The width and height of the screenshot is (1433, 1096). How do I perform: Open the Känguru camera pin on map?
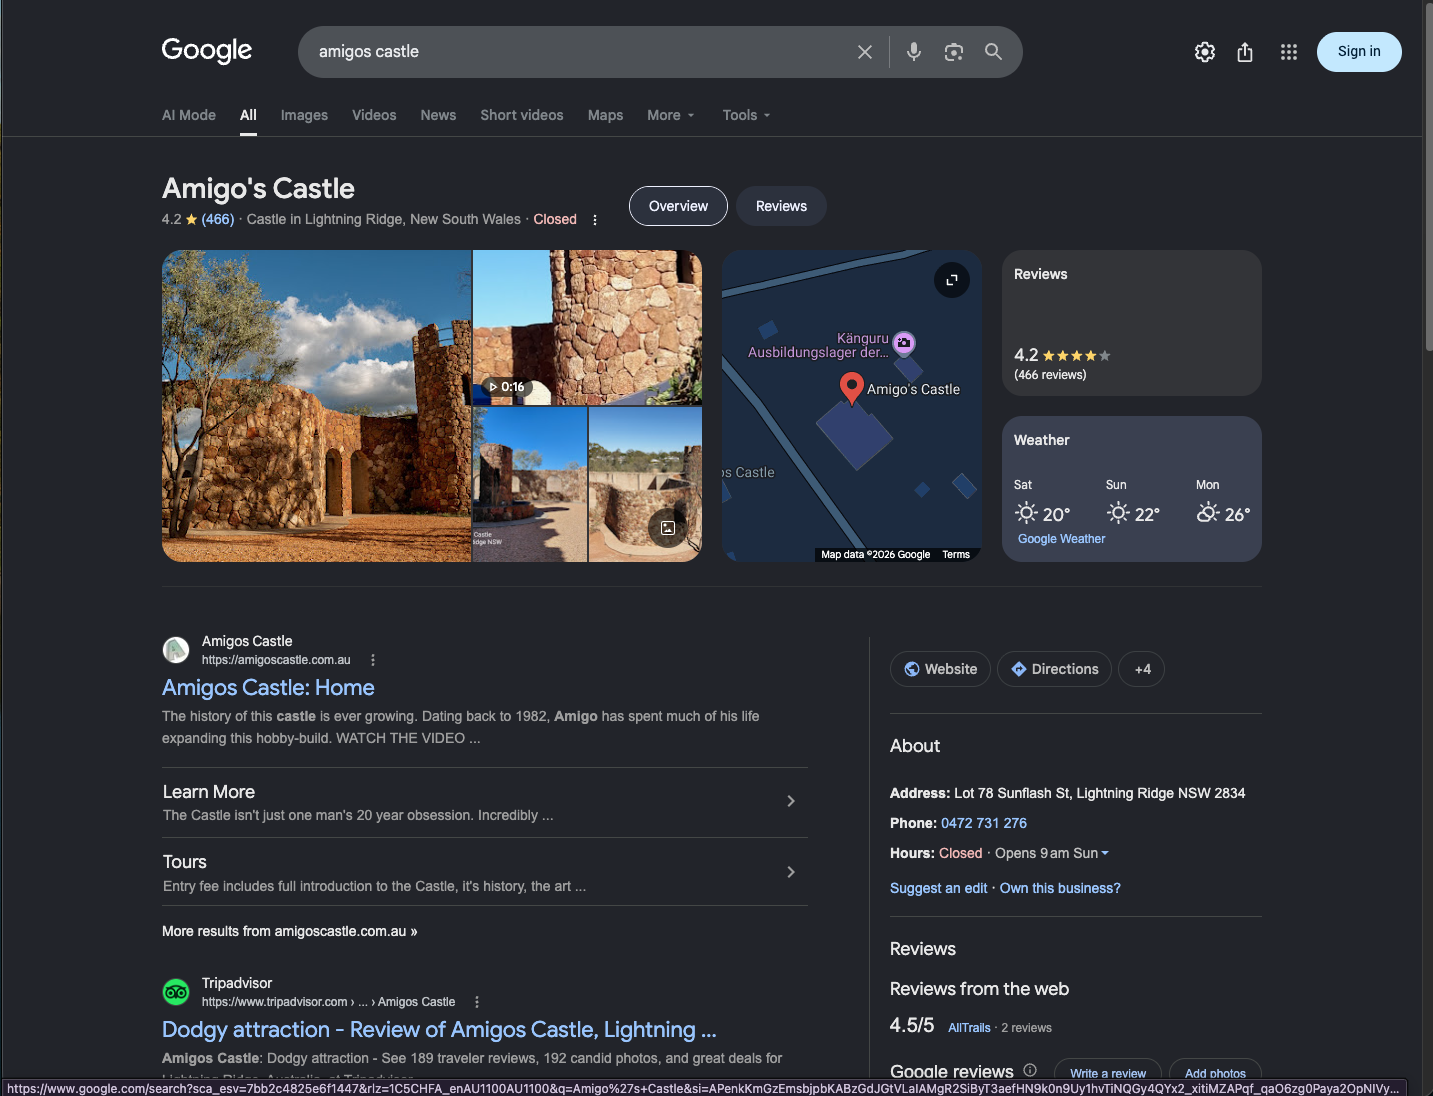pyautogui.click(x=904, y=343)
